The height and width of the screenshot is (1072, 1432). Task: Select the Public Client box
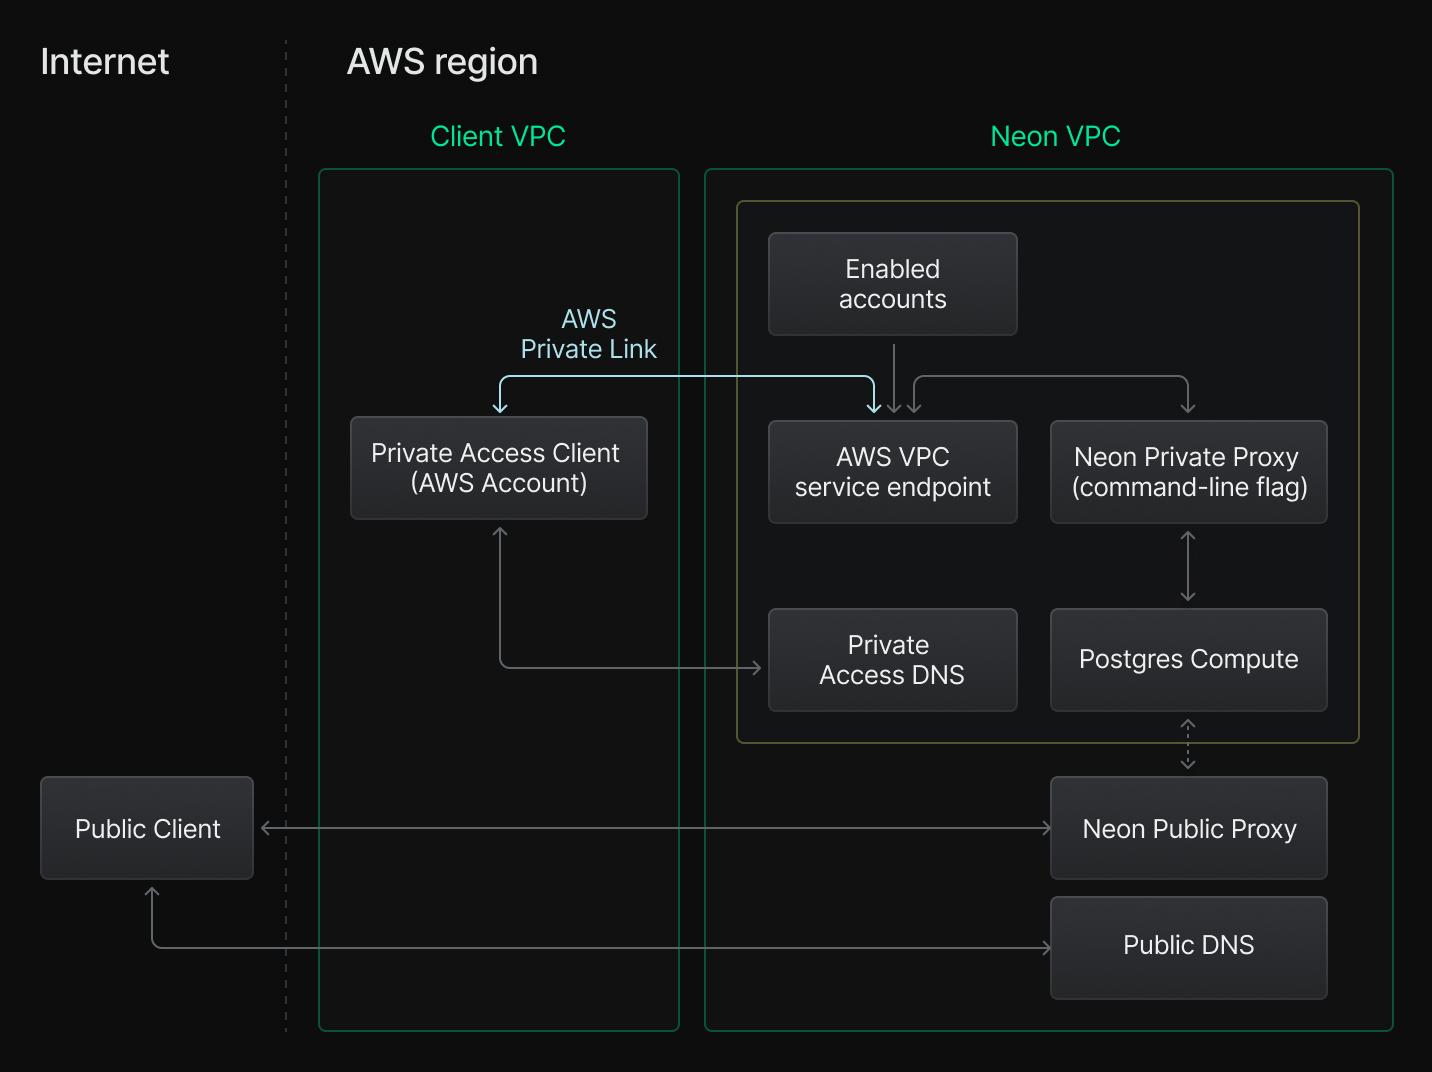[146, 828]
